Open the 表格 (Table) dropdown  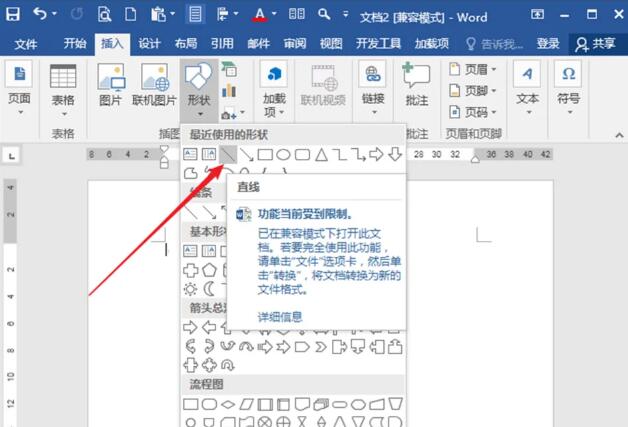pyautogui.click(x=63, y=90)
